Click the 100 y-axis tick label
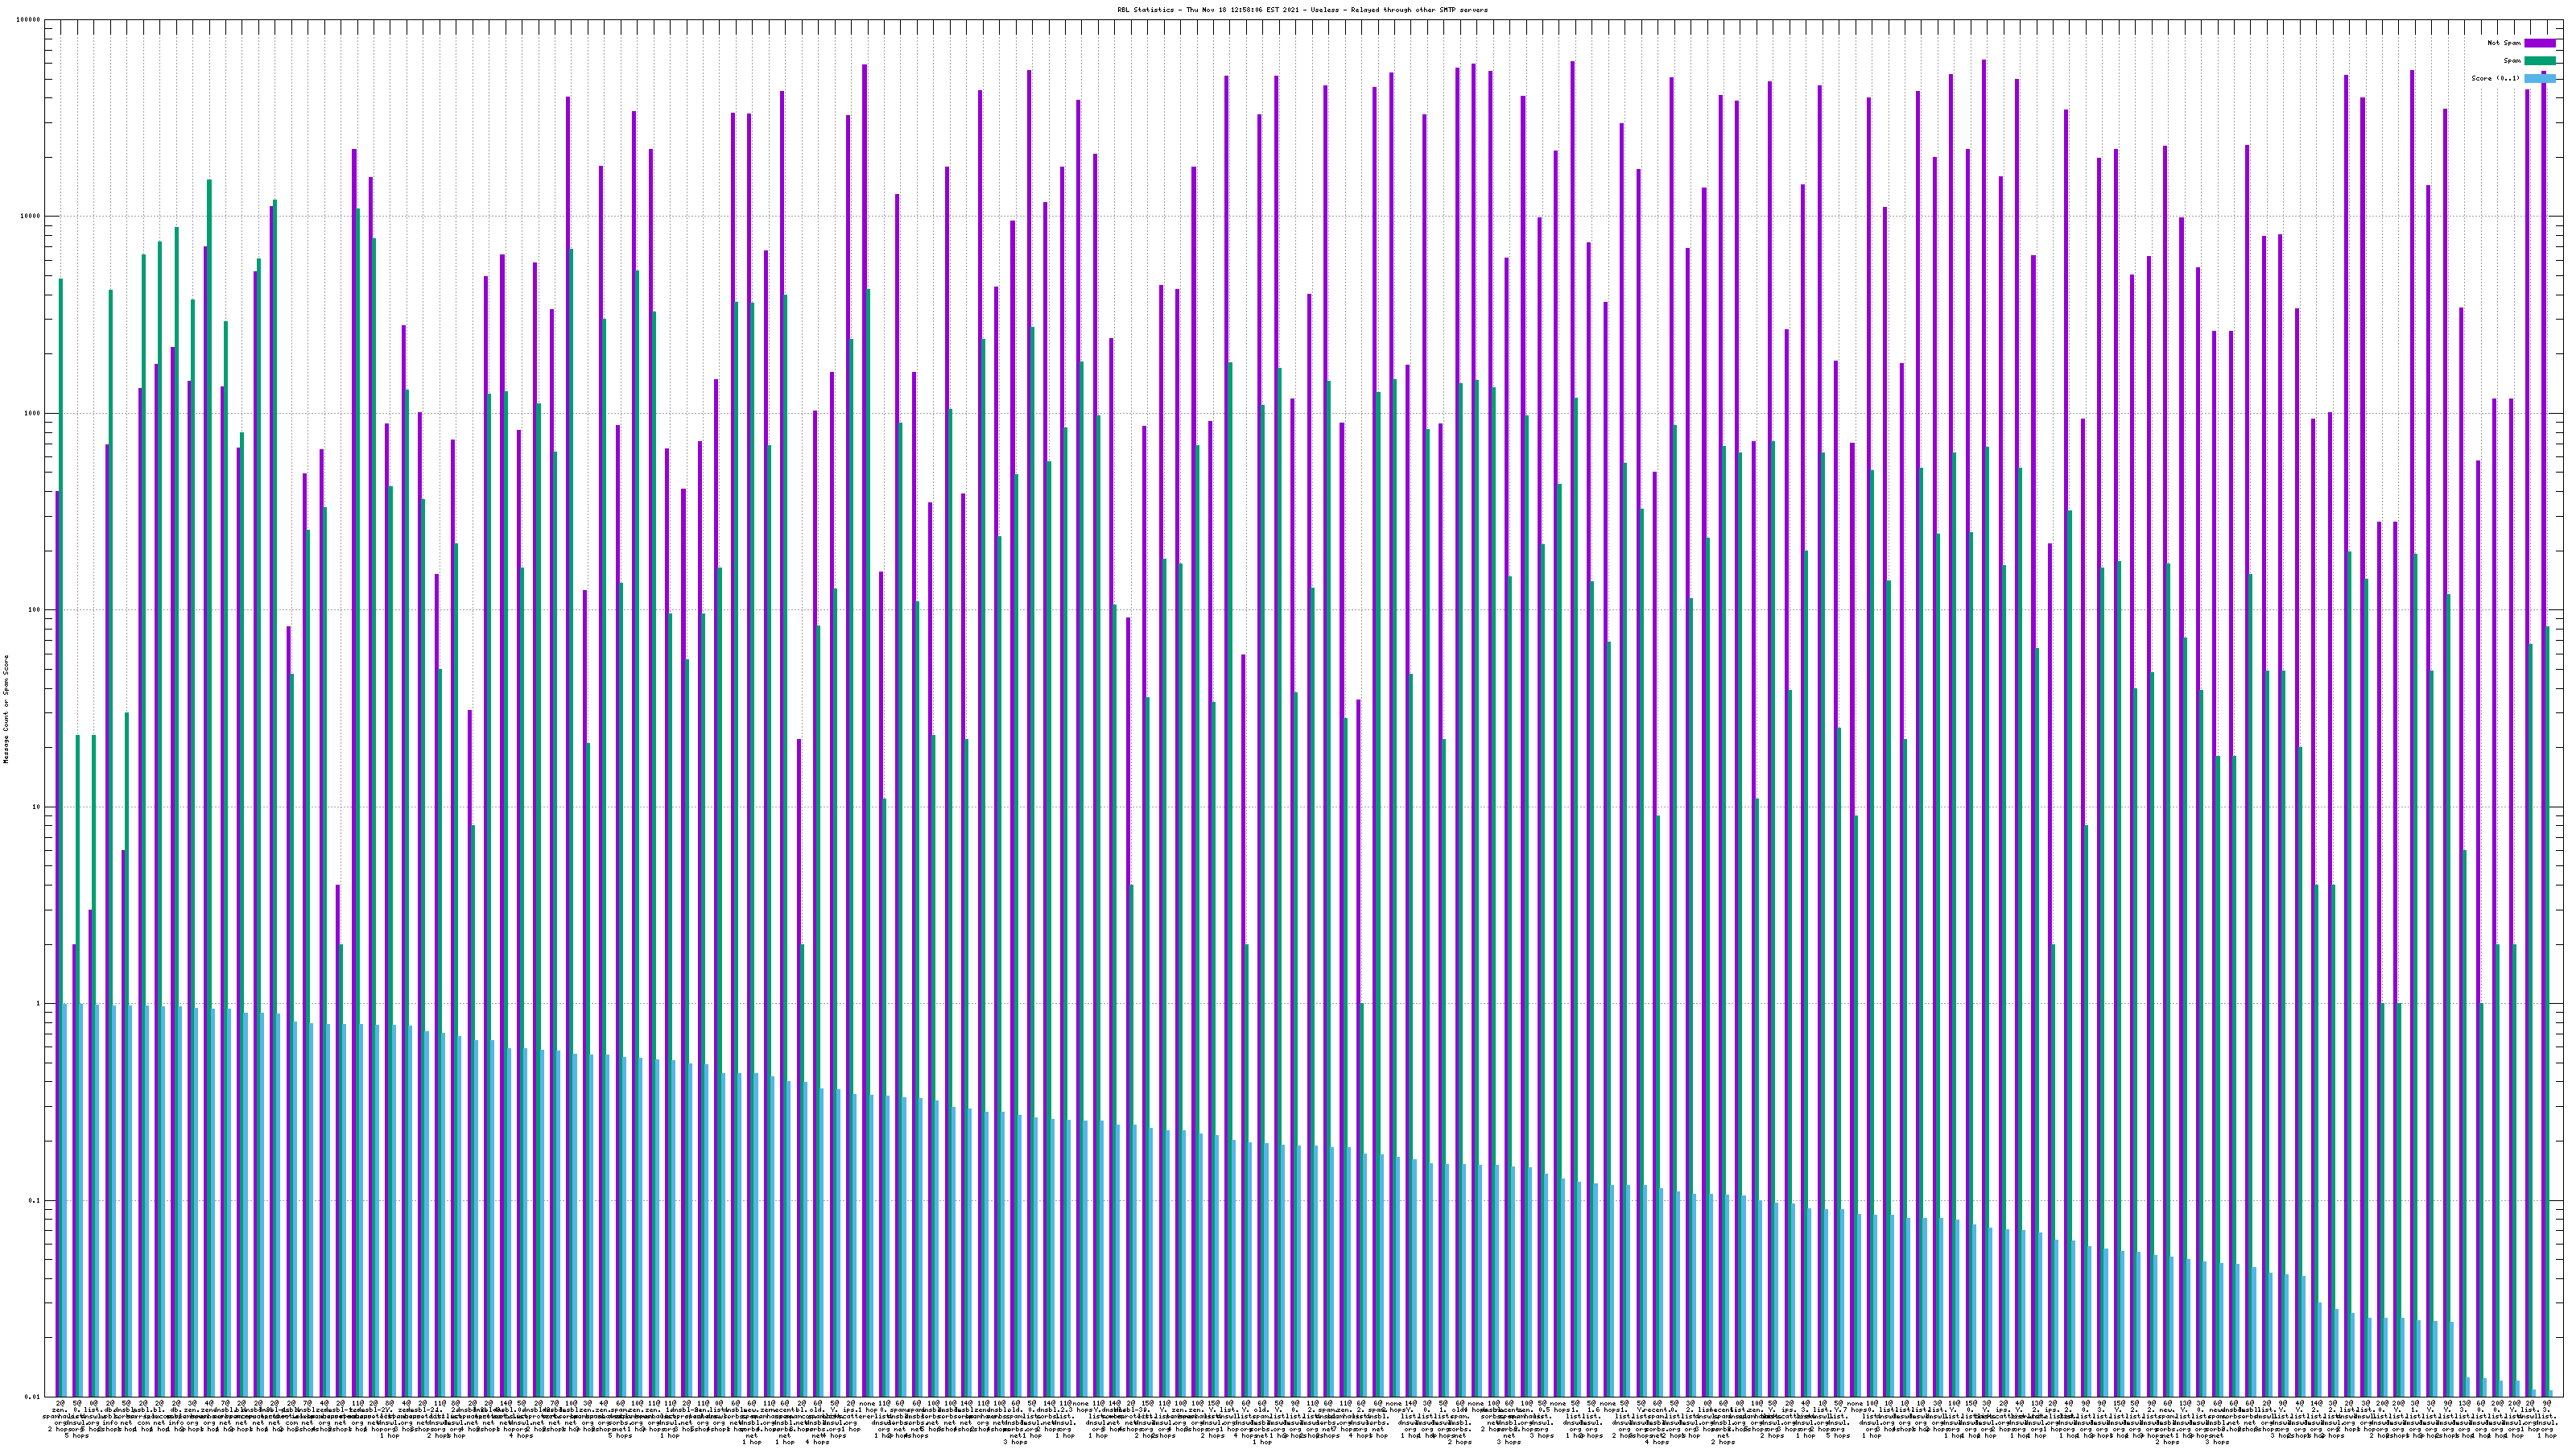2576x1449 pixels. [35, 610]
